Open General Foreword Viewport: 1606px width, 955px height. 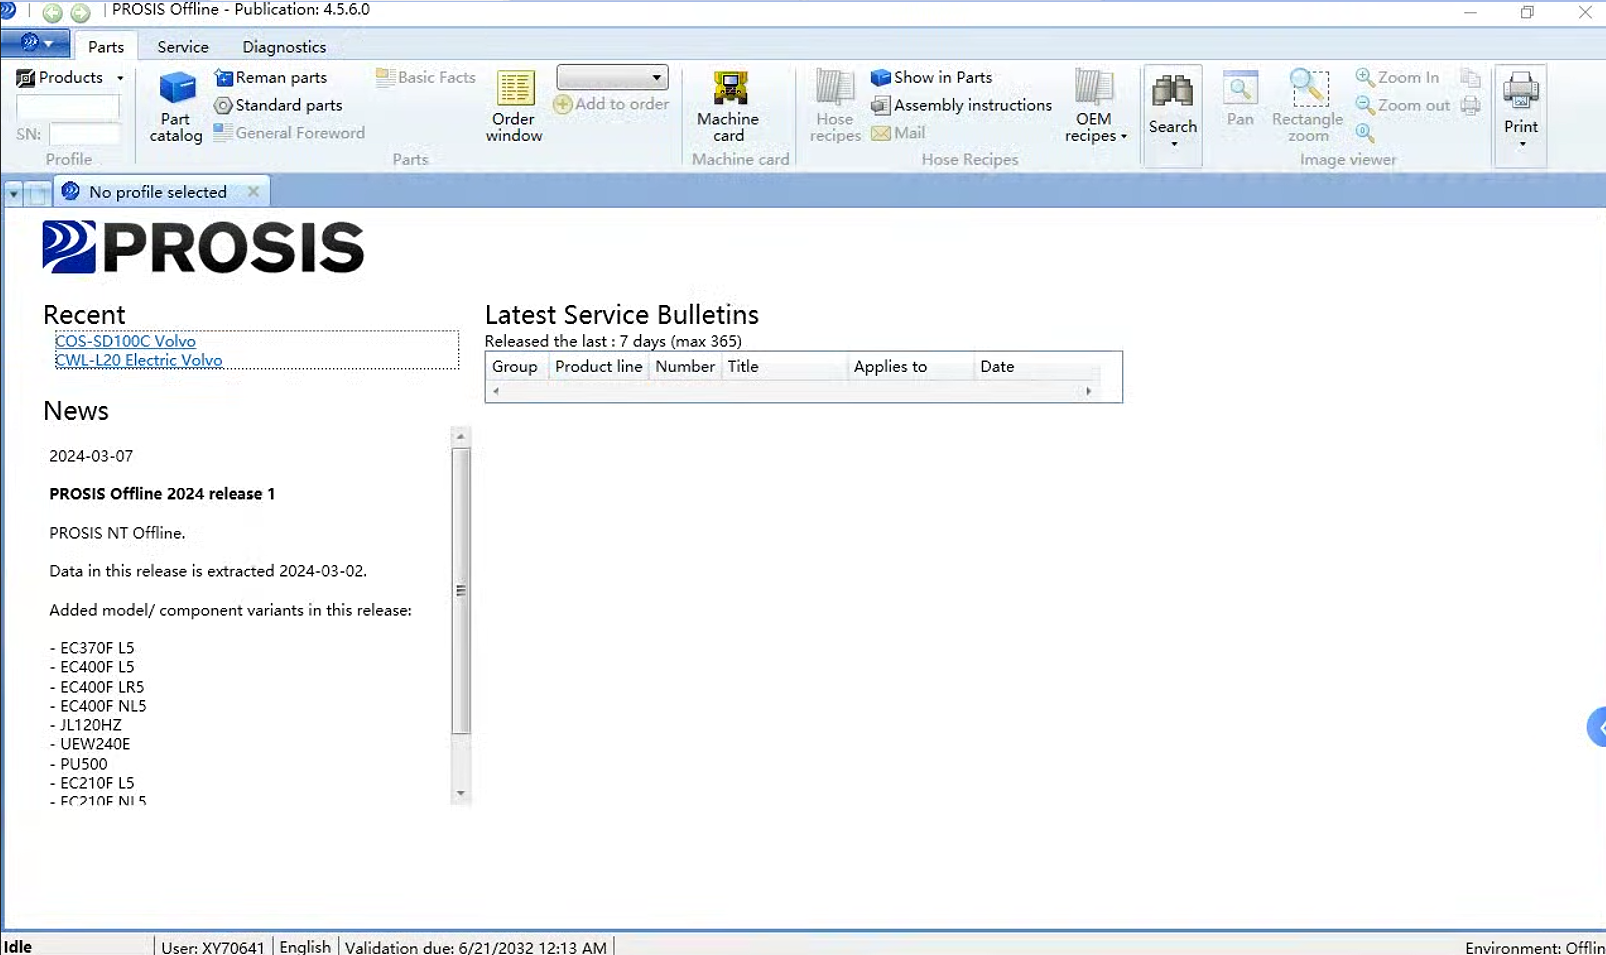click(x=289, y=133)
